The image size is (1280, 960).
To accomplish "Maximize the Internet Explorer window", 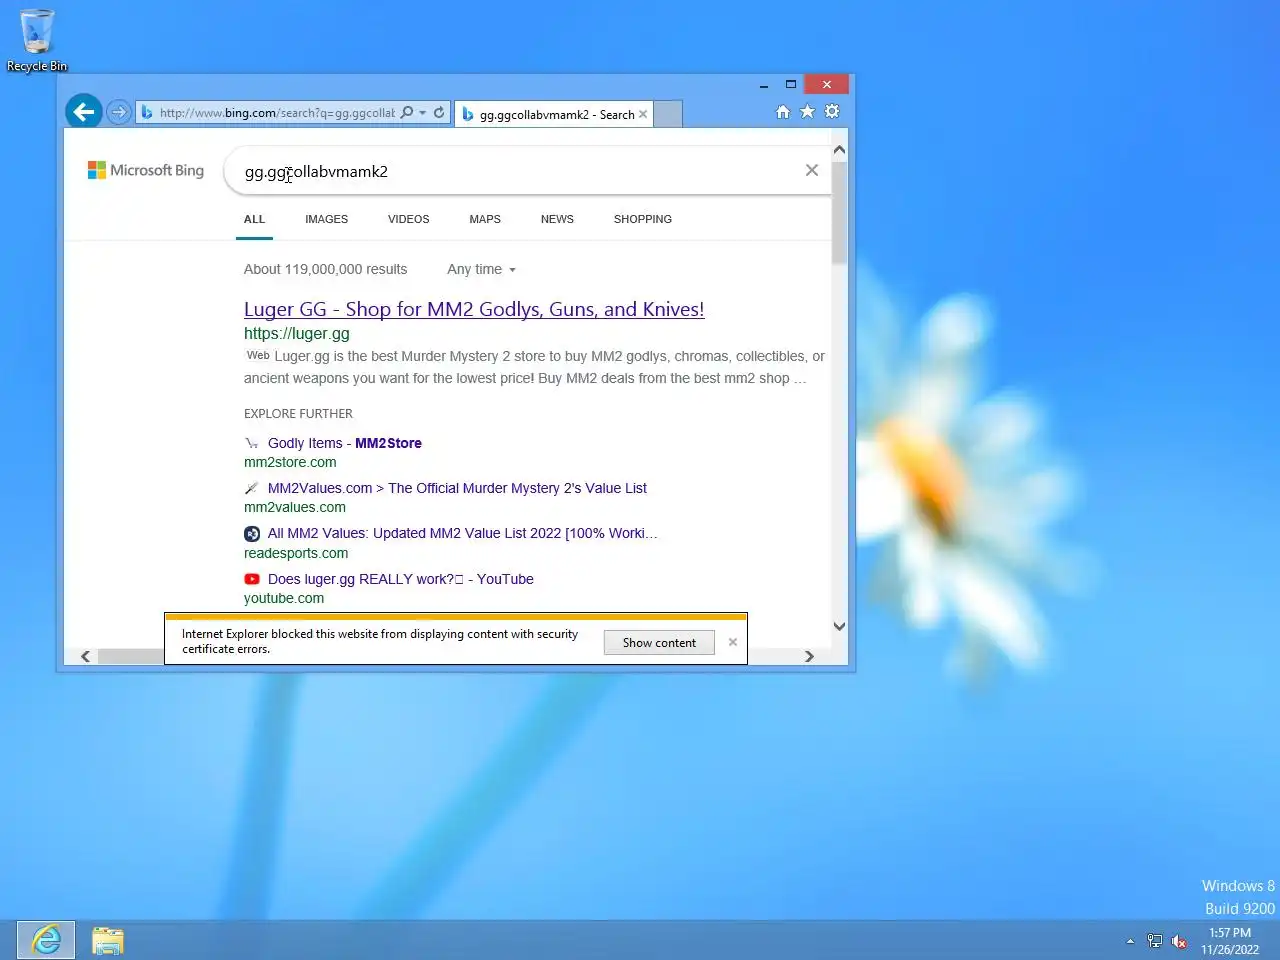I will click(791, 85).
